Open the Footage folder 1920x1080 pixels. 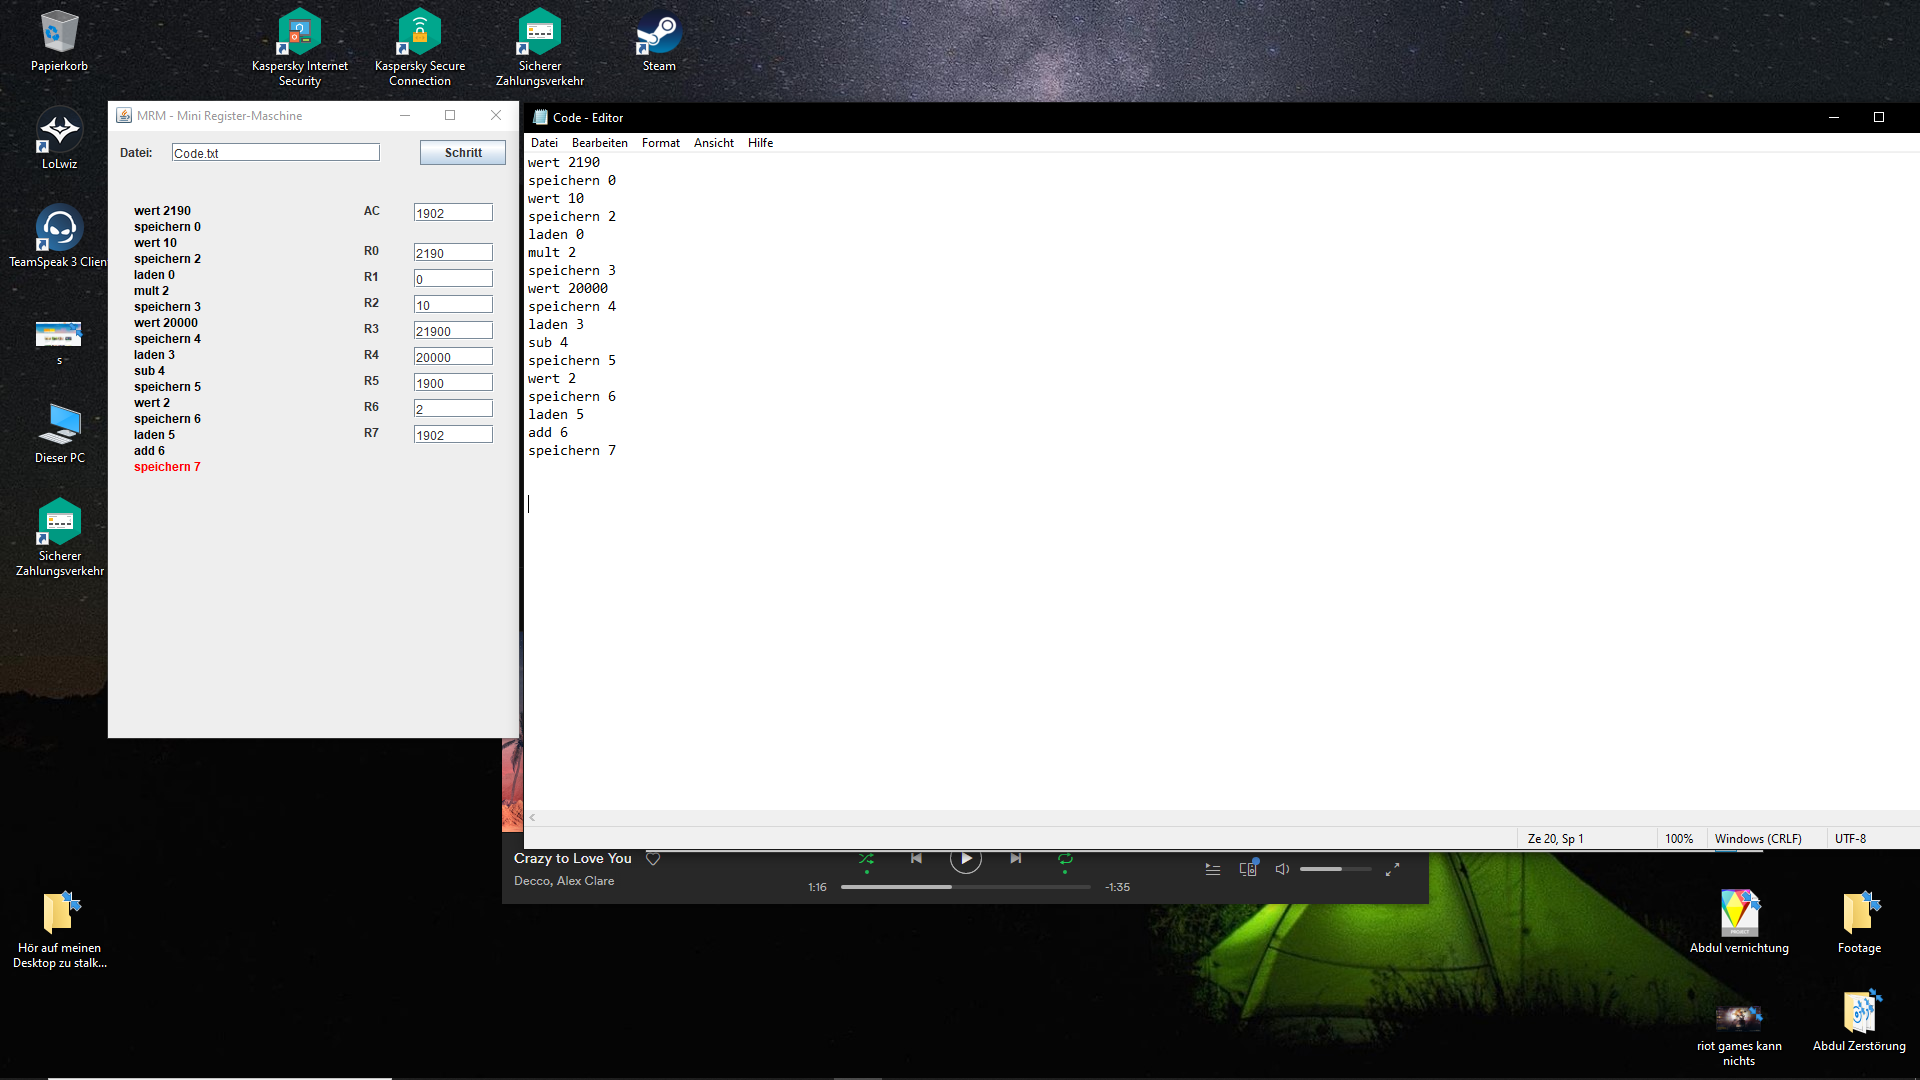point(1859,922)
